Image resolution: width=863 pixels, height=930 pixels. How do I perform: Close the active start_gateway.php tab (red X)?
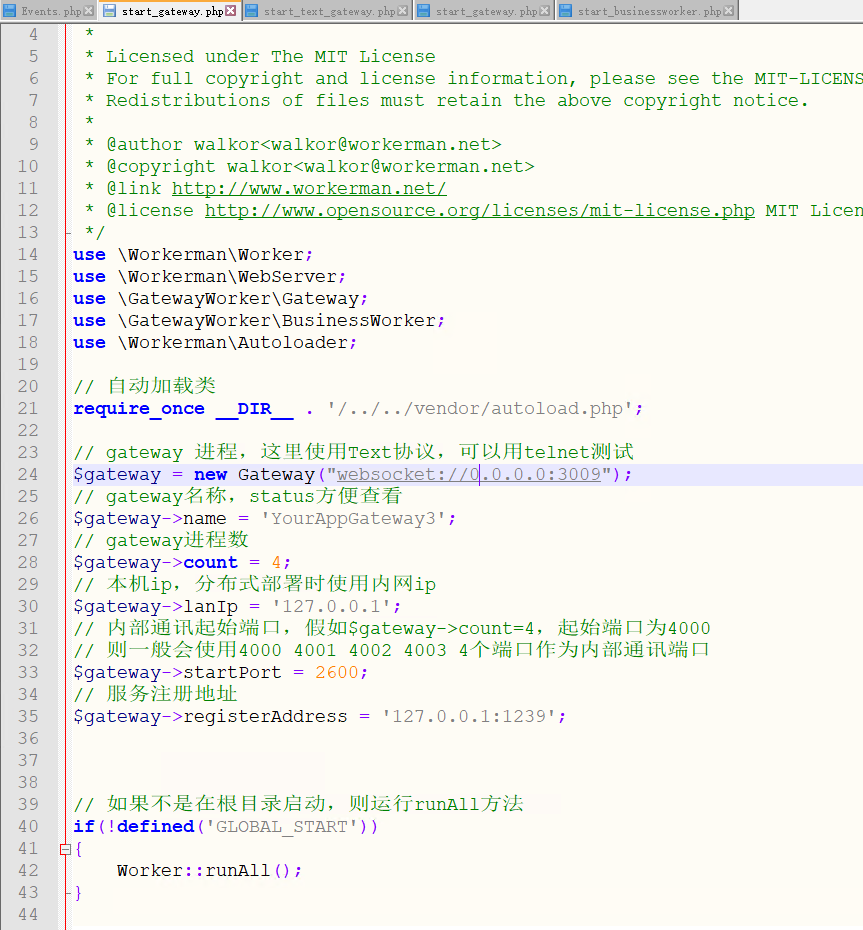point(231,11)
